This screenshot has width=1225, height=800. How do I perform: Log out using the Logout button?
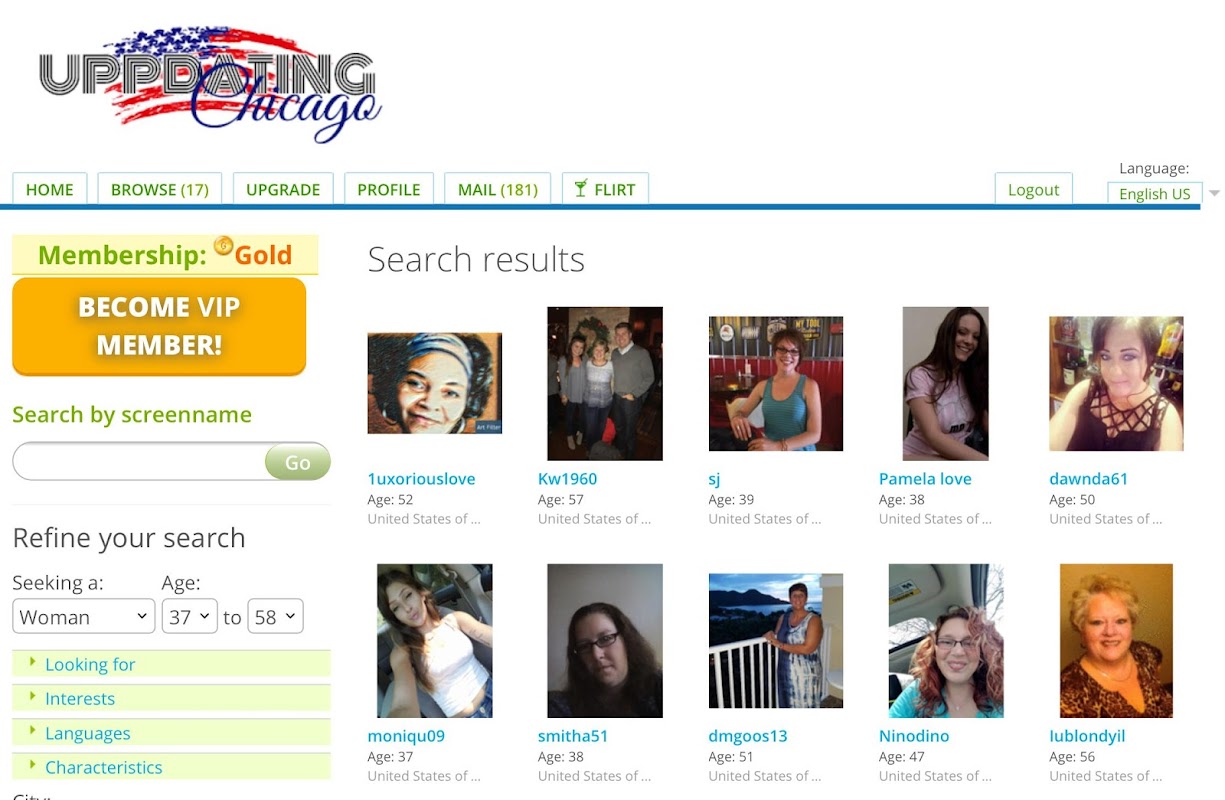1033,189
